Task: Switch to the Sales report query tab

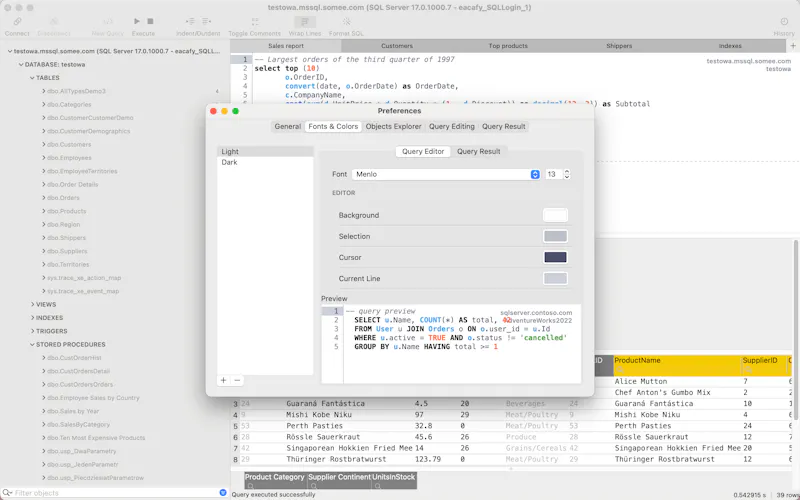Action: point(286,46)
